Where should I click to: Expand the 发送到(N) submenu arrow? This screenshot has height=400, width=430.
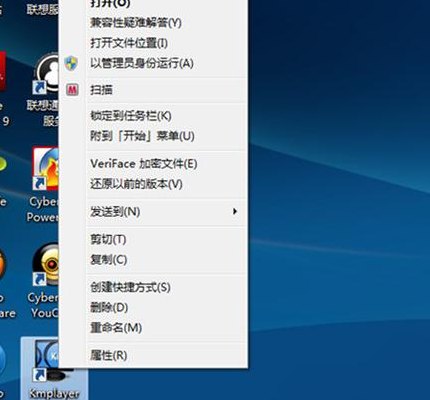pyautogui.click(x=235, y=211)
